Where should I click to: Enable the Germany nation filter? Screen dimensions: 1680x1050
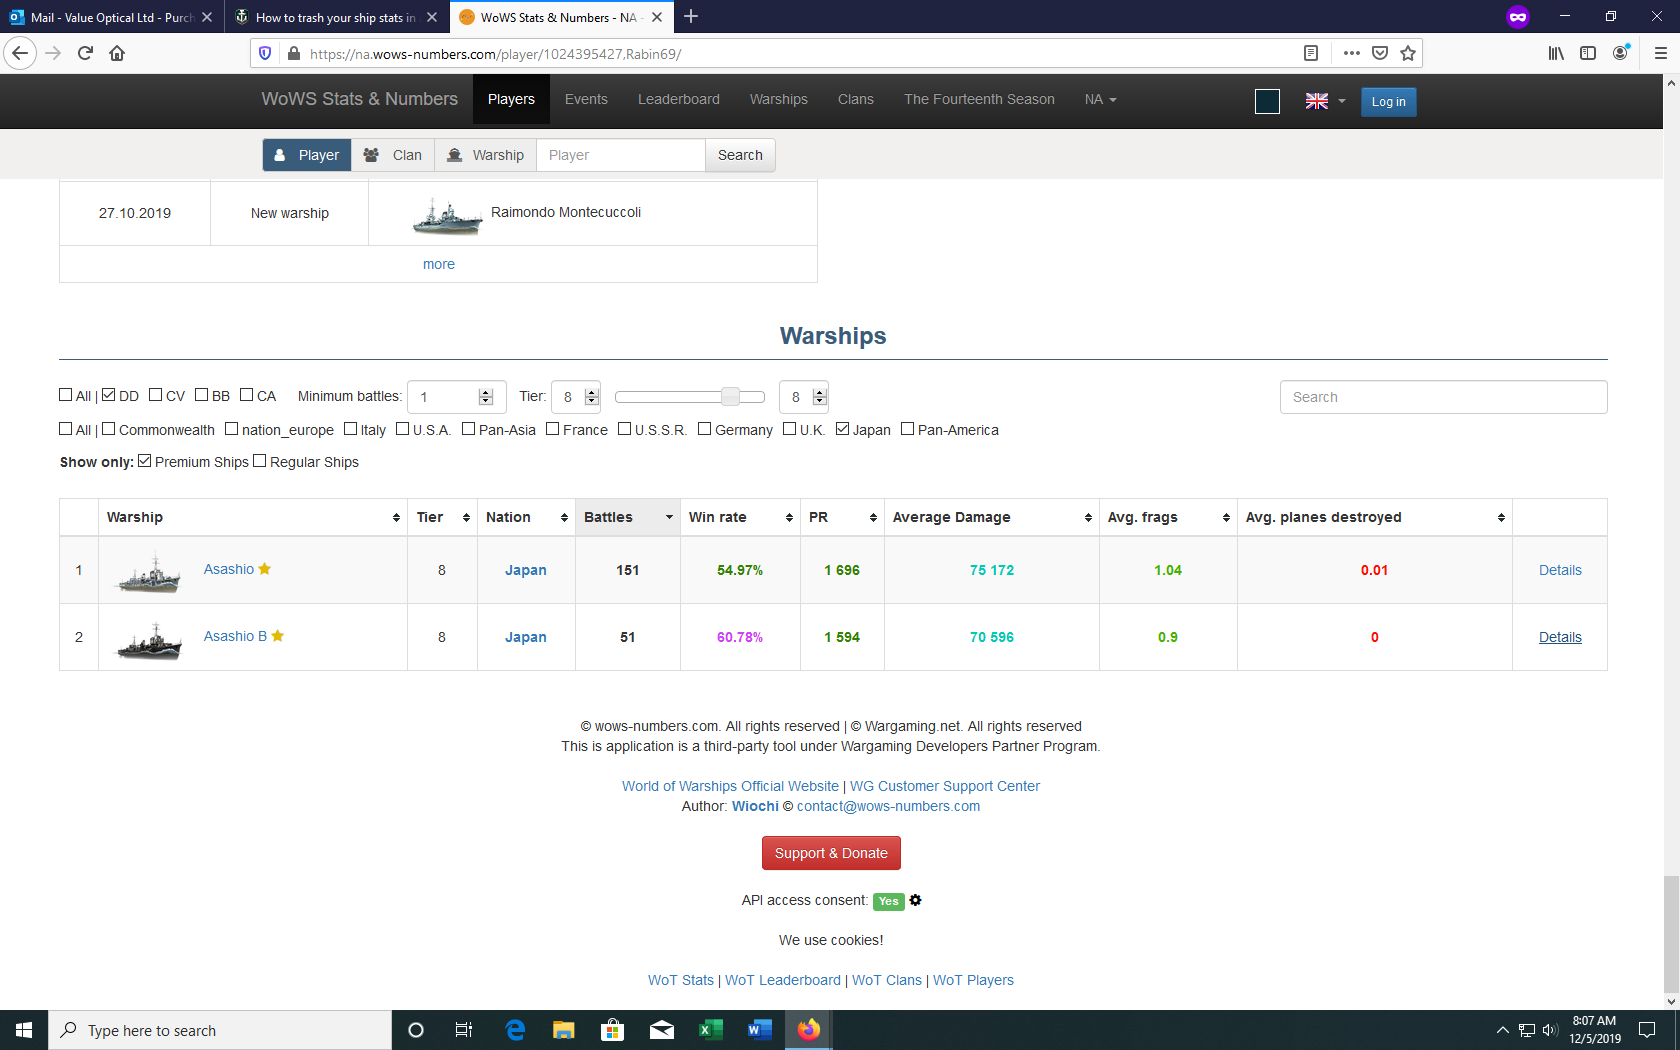click(704, 429)
